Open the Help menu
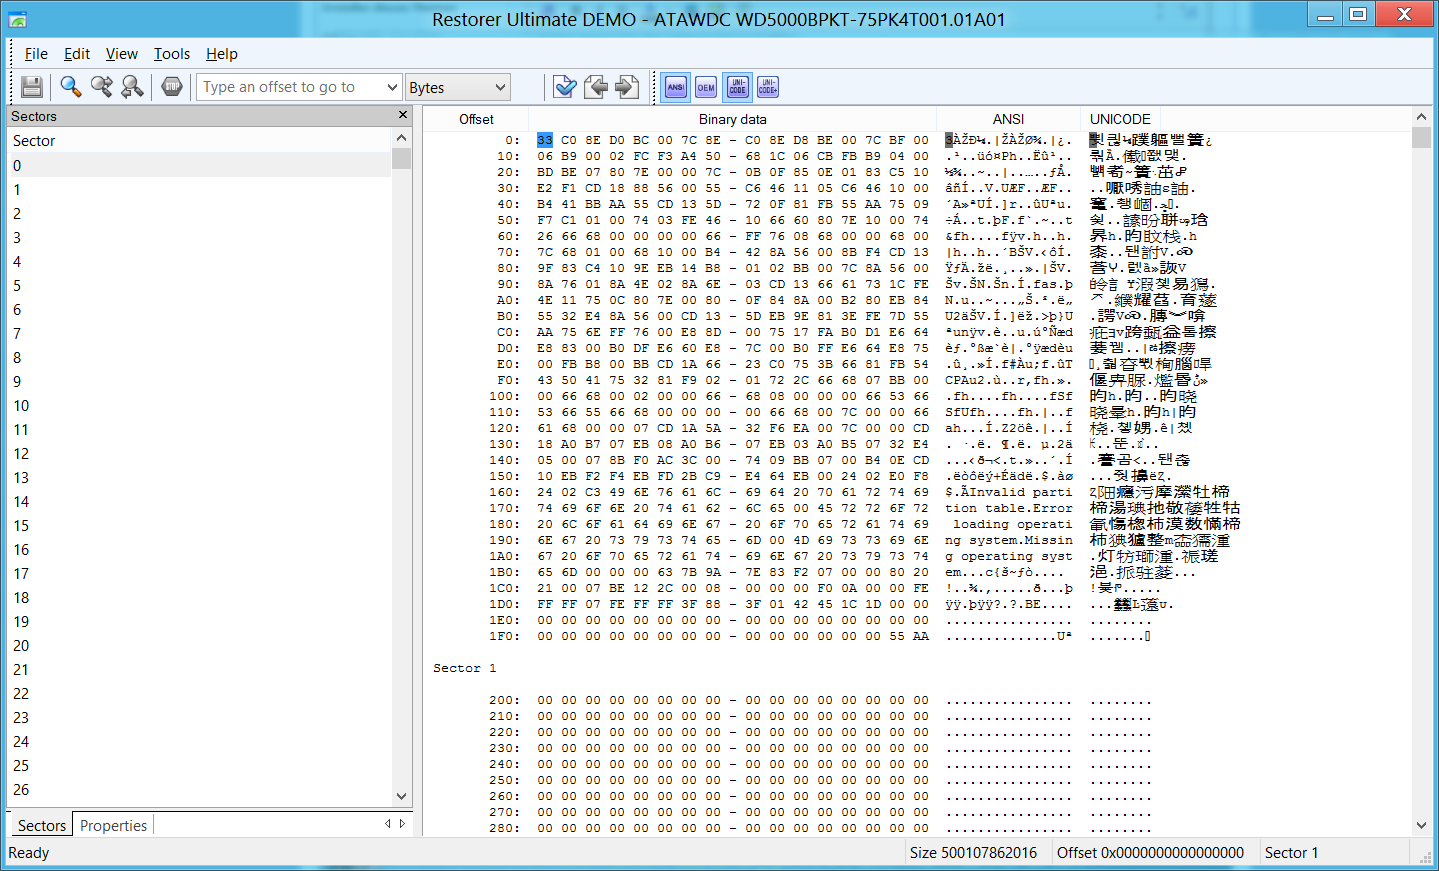This screenshot has width=1439, height=871. [222, 54]
